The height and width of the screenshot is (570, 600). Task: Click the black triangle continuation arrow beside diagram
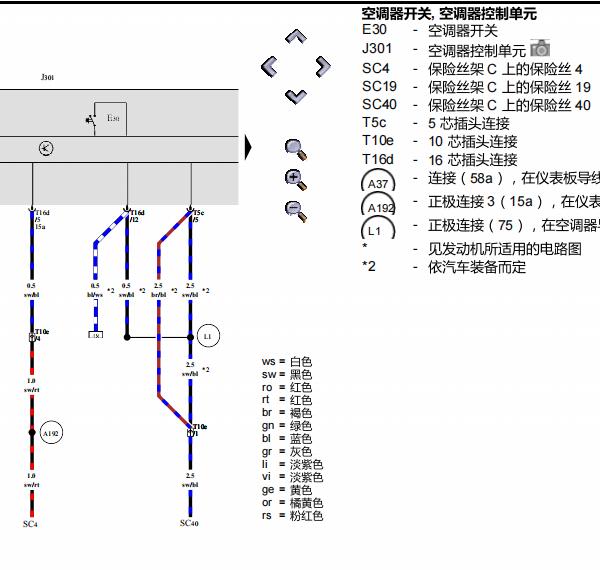pos(248,148)
